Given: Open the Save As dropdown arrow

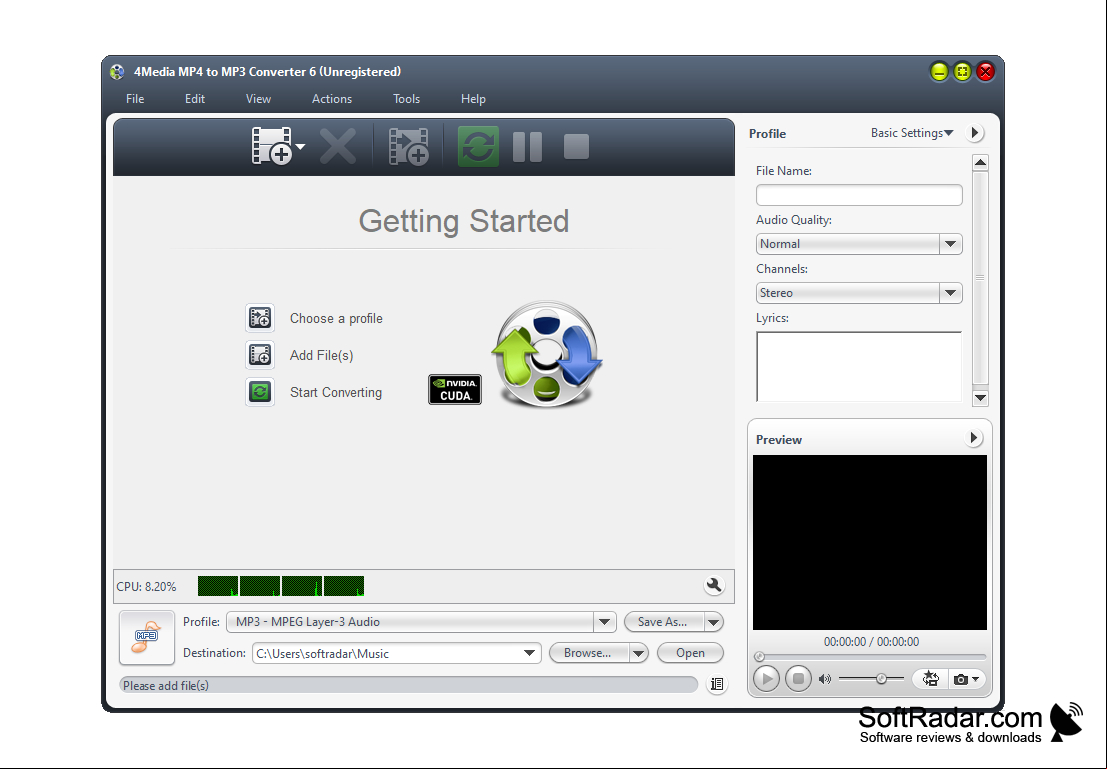Looking at the screenshot, I should pos(713,622).
